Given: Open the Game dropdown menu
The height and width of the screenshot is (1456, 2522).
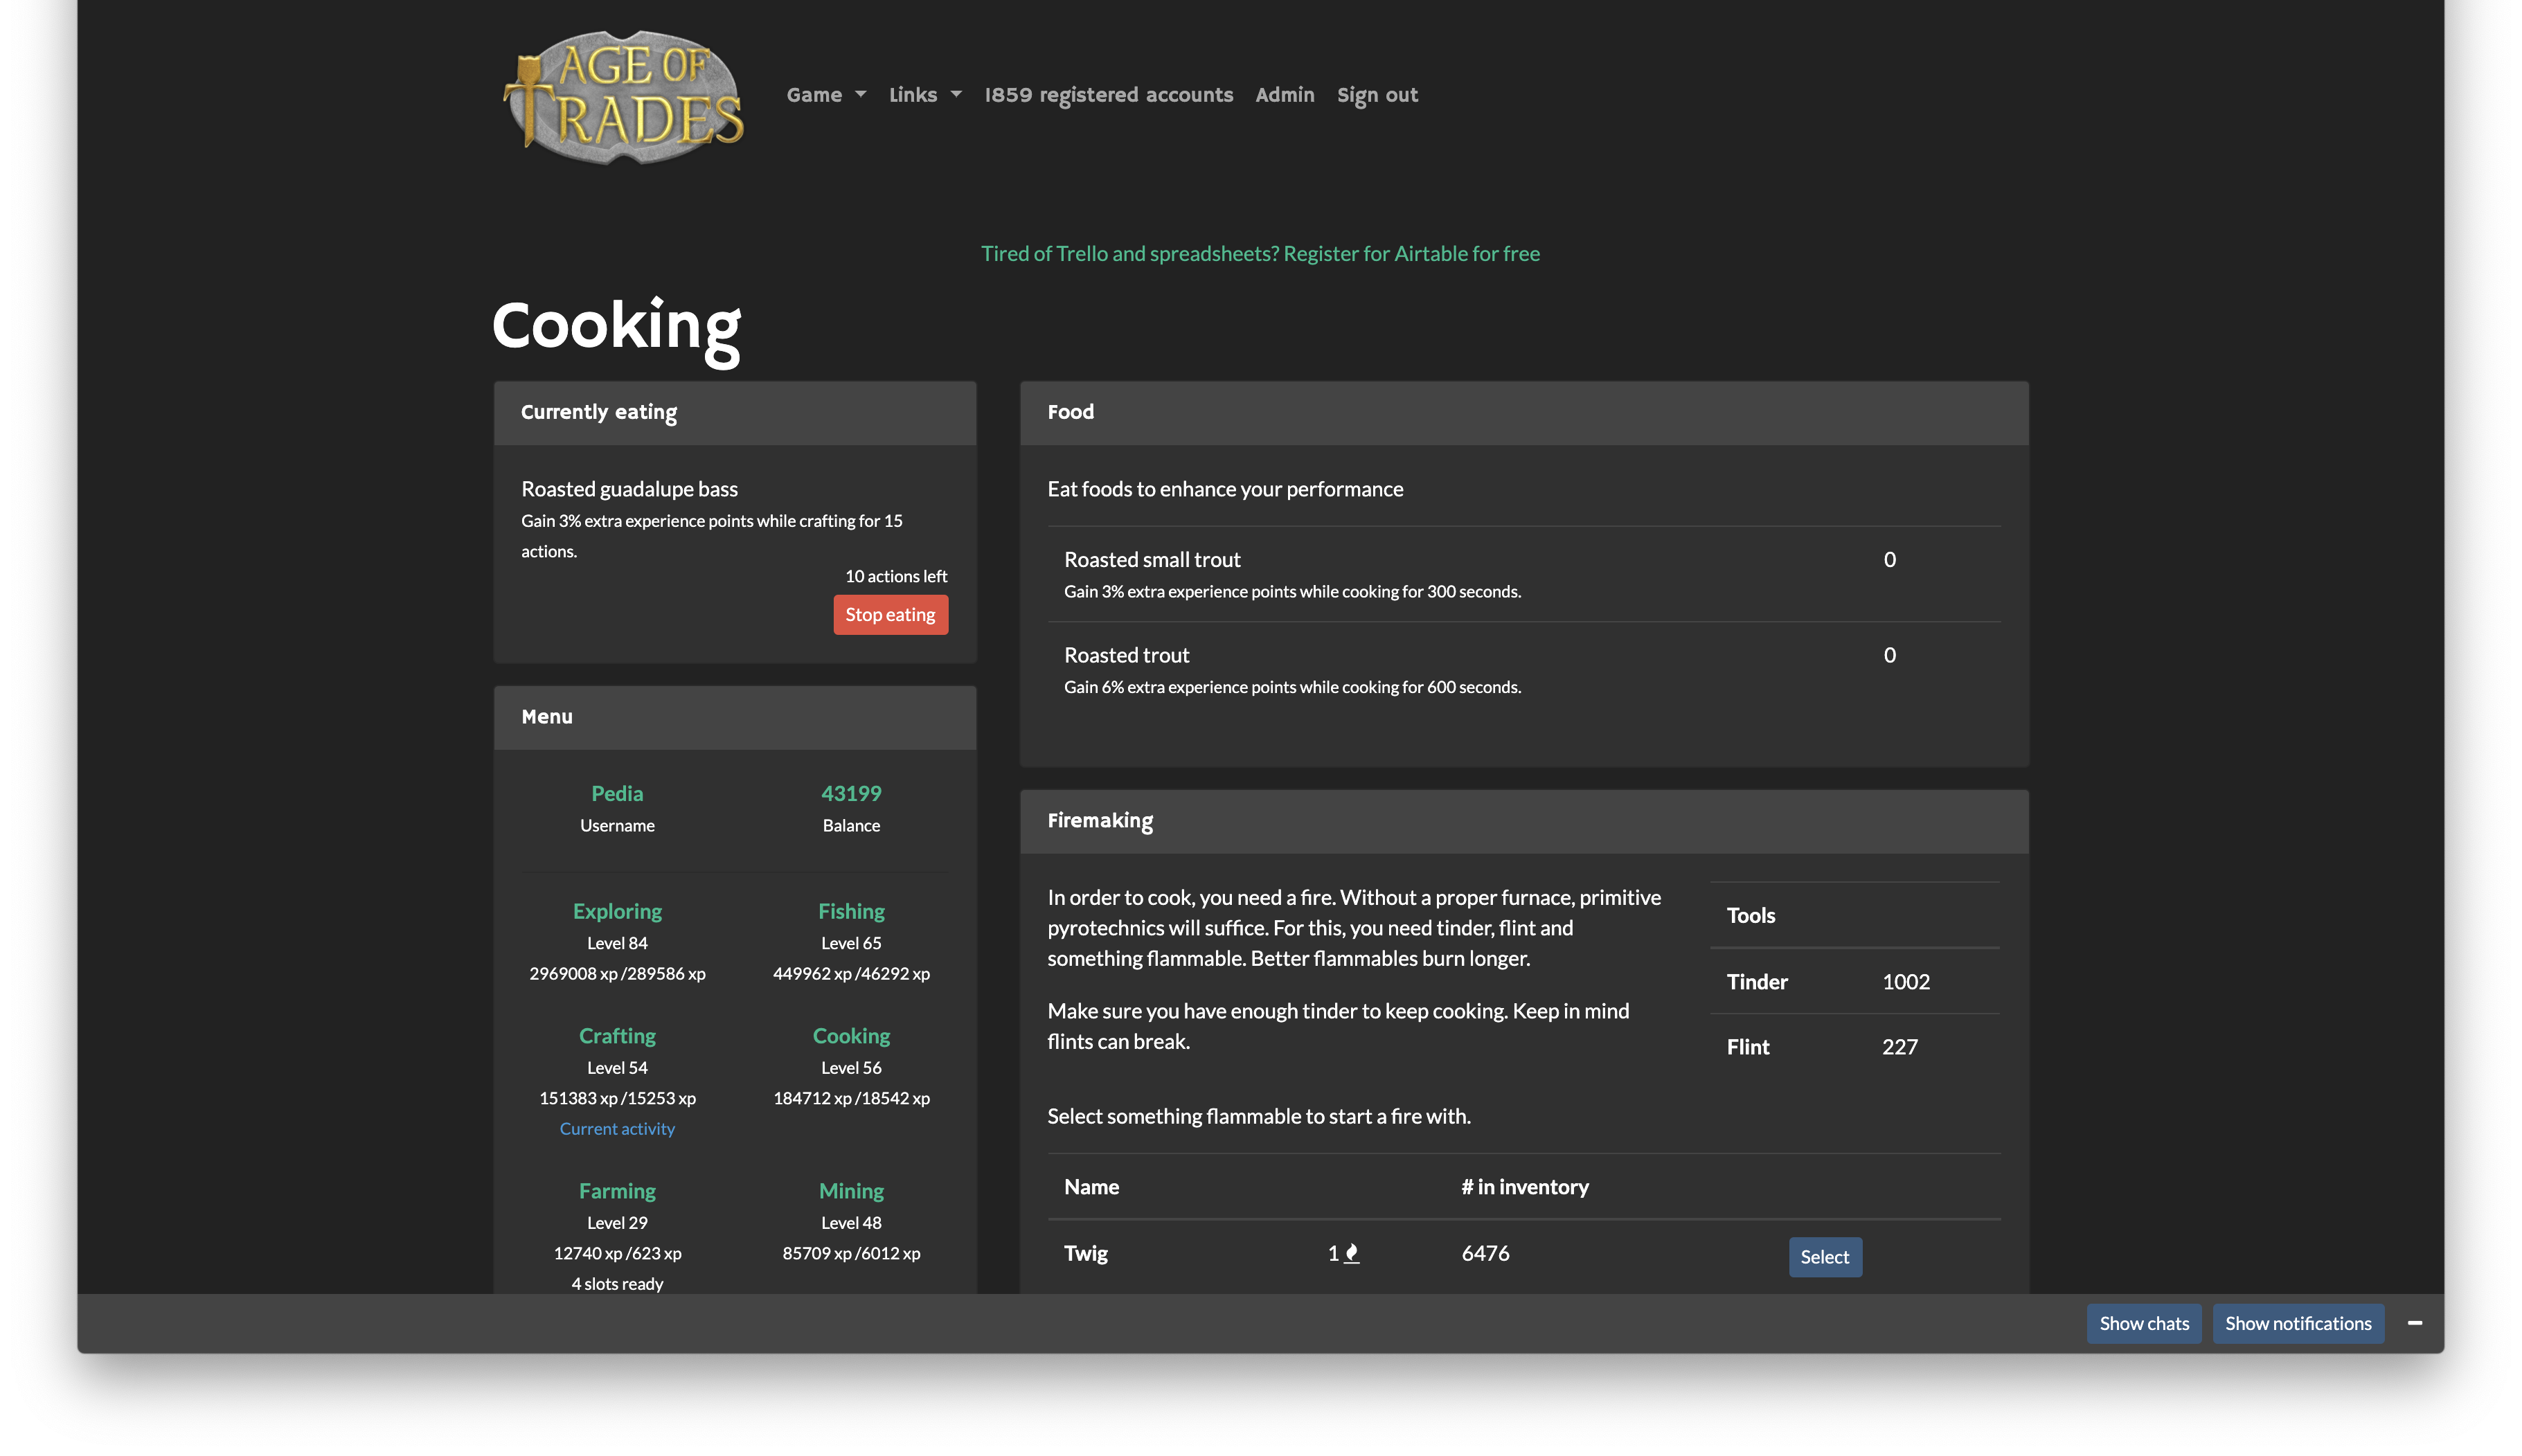Looking at the screenshot, I should (825, 95).
